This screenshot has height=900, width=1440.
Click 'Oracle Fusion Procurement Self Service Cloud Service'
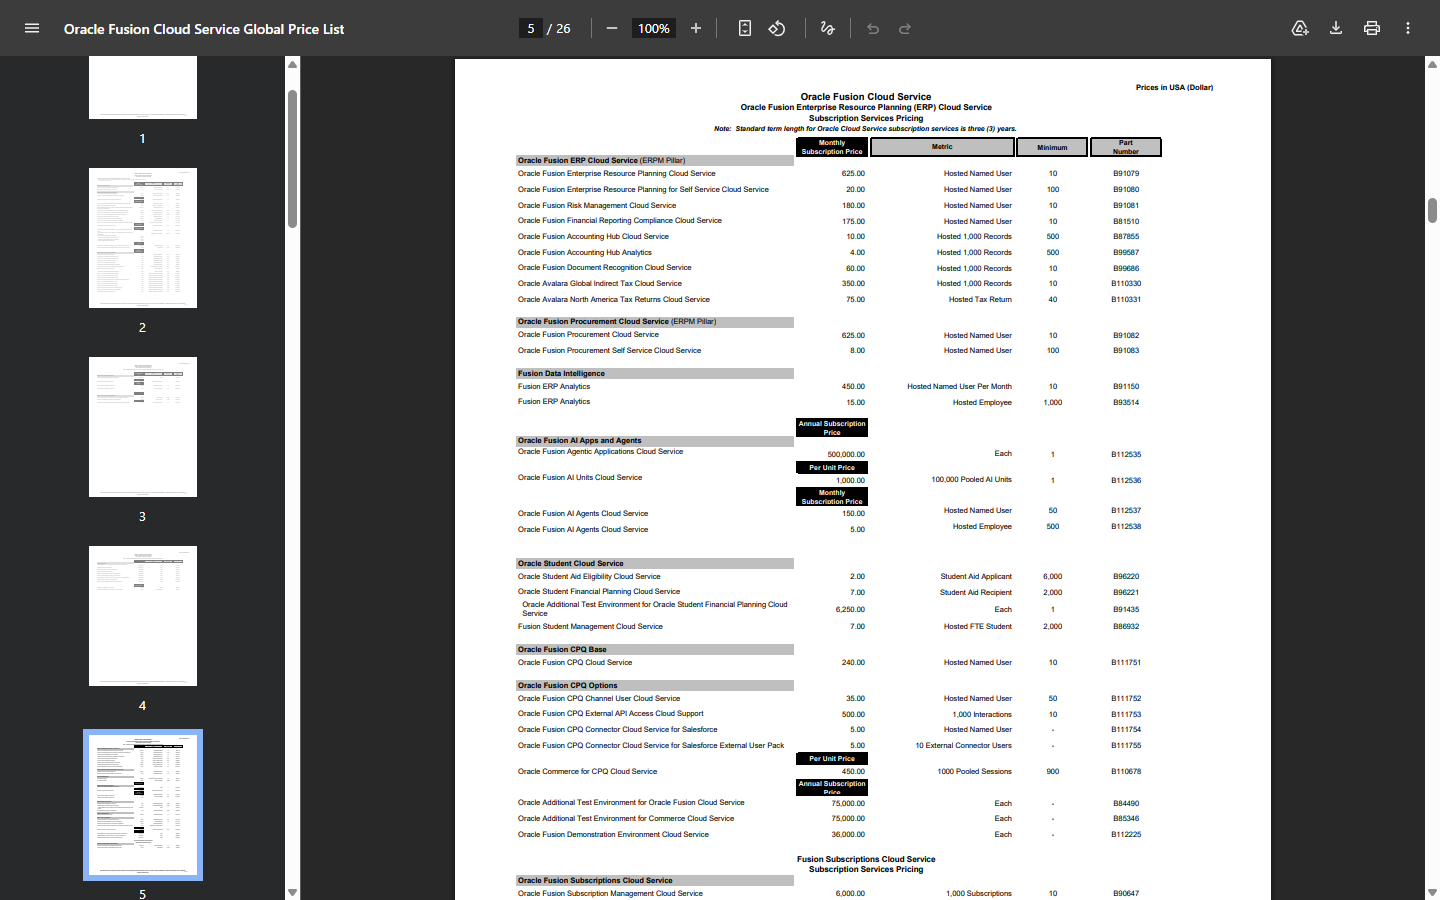[x=609, y=351]
